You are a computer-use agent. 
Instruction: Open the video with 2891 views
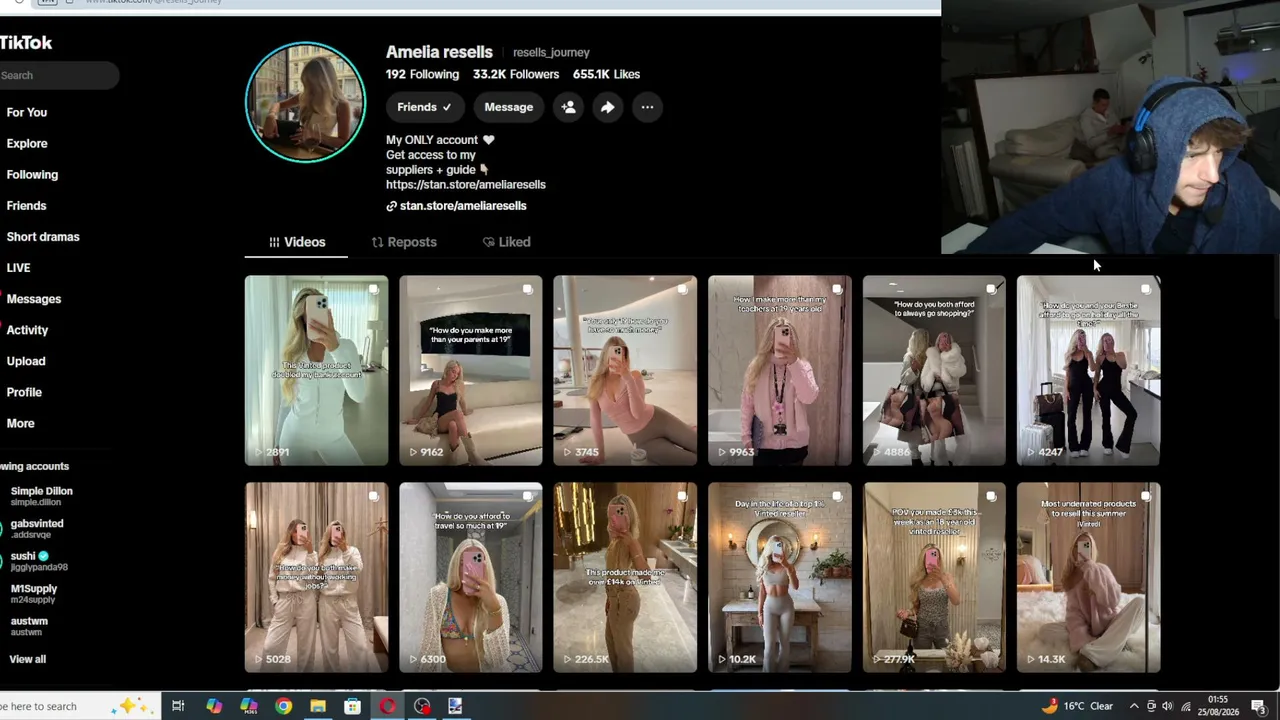tap(317, 371)
